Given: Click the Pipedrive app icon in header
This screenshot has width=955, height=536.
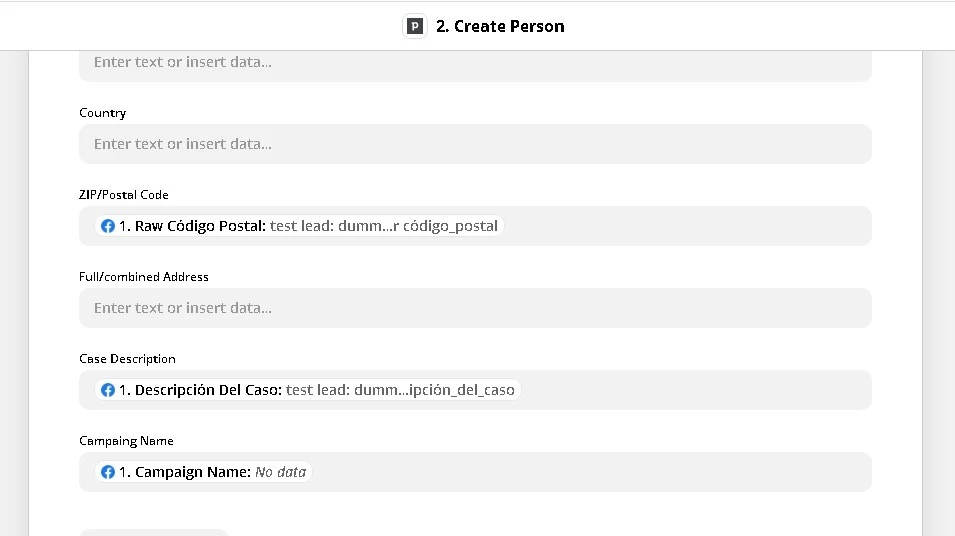Looking at the screenshot, I should (x=414, y=27).
